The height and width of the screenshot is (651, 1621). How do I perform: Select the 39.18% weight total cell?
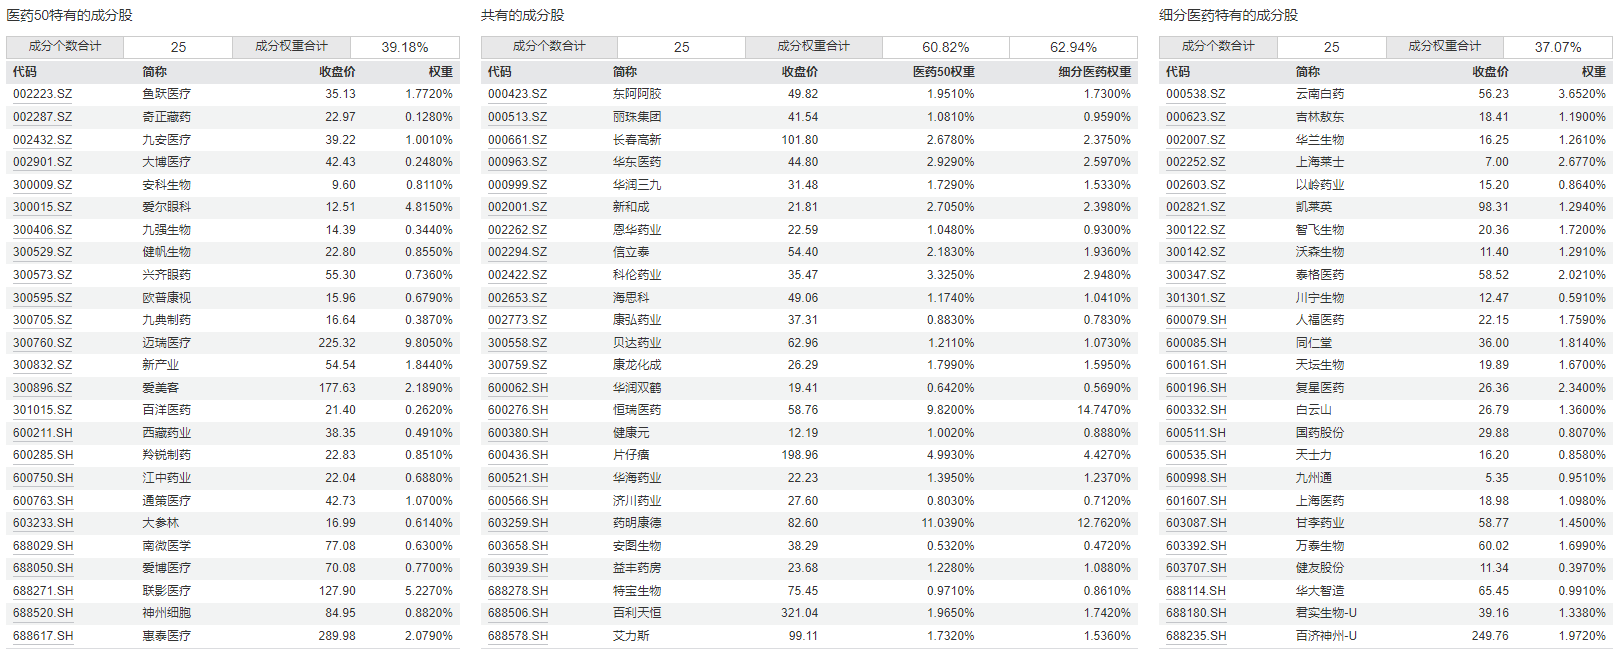[405, 47]
